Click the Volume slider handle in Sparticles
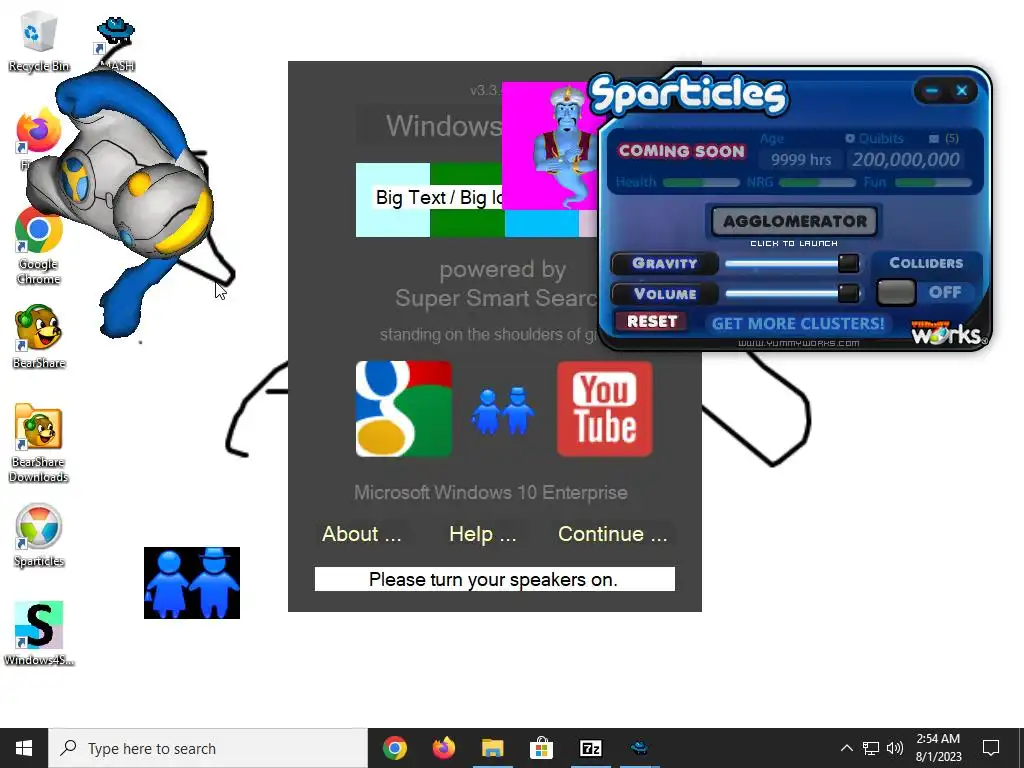 point(848,293)
